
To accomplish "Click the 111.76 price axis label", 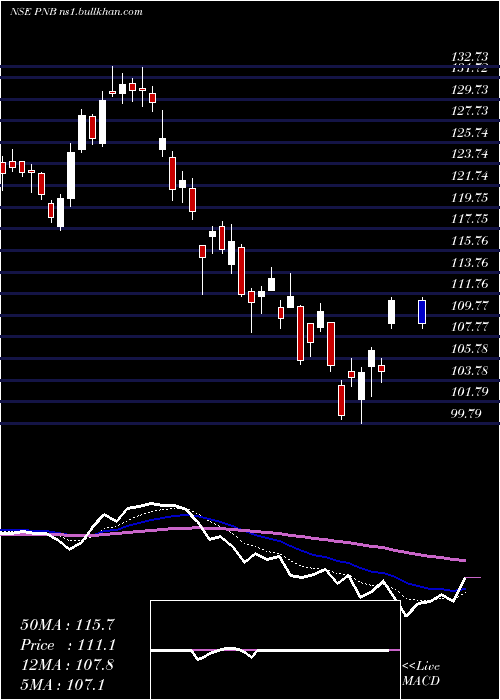I will point(470,284).
